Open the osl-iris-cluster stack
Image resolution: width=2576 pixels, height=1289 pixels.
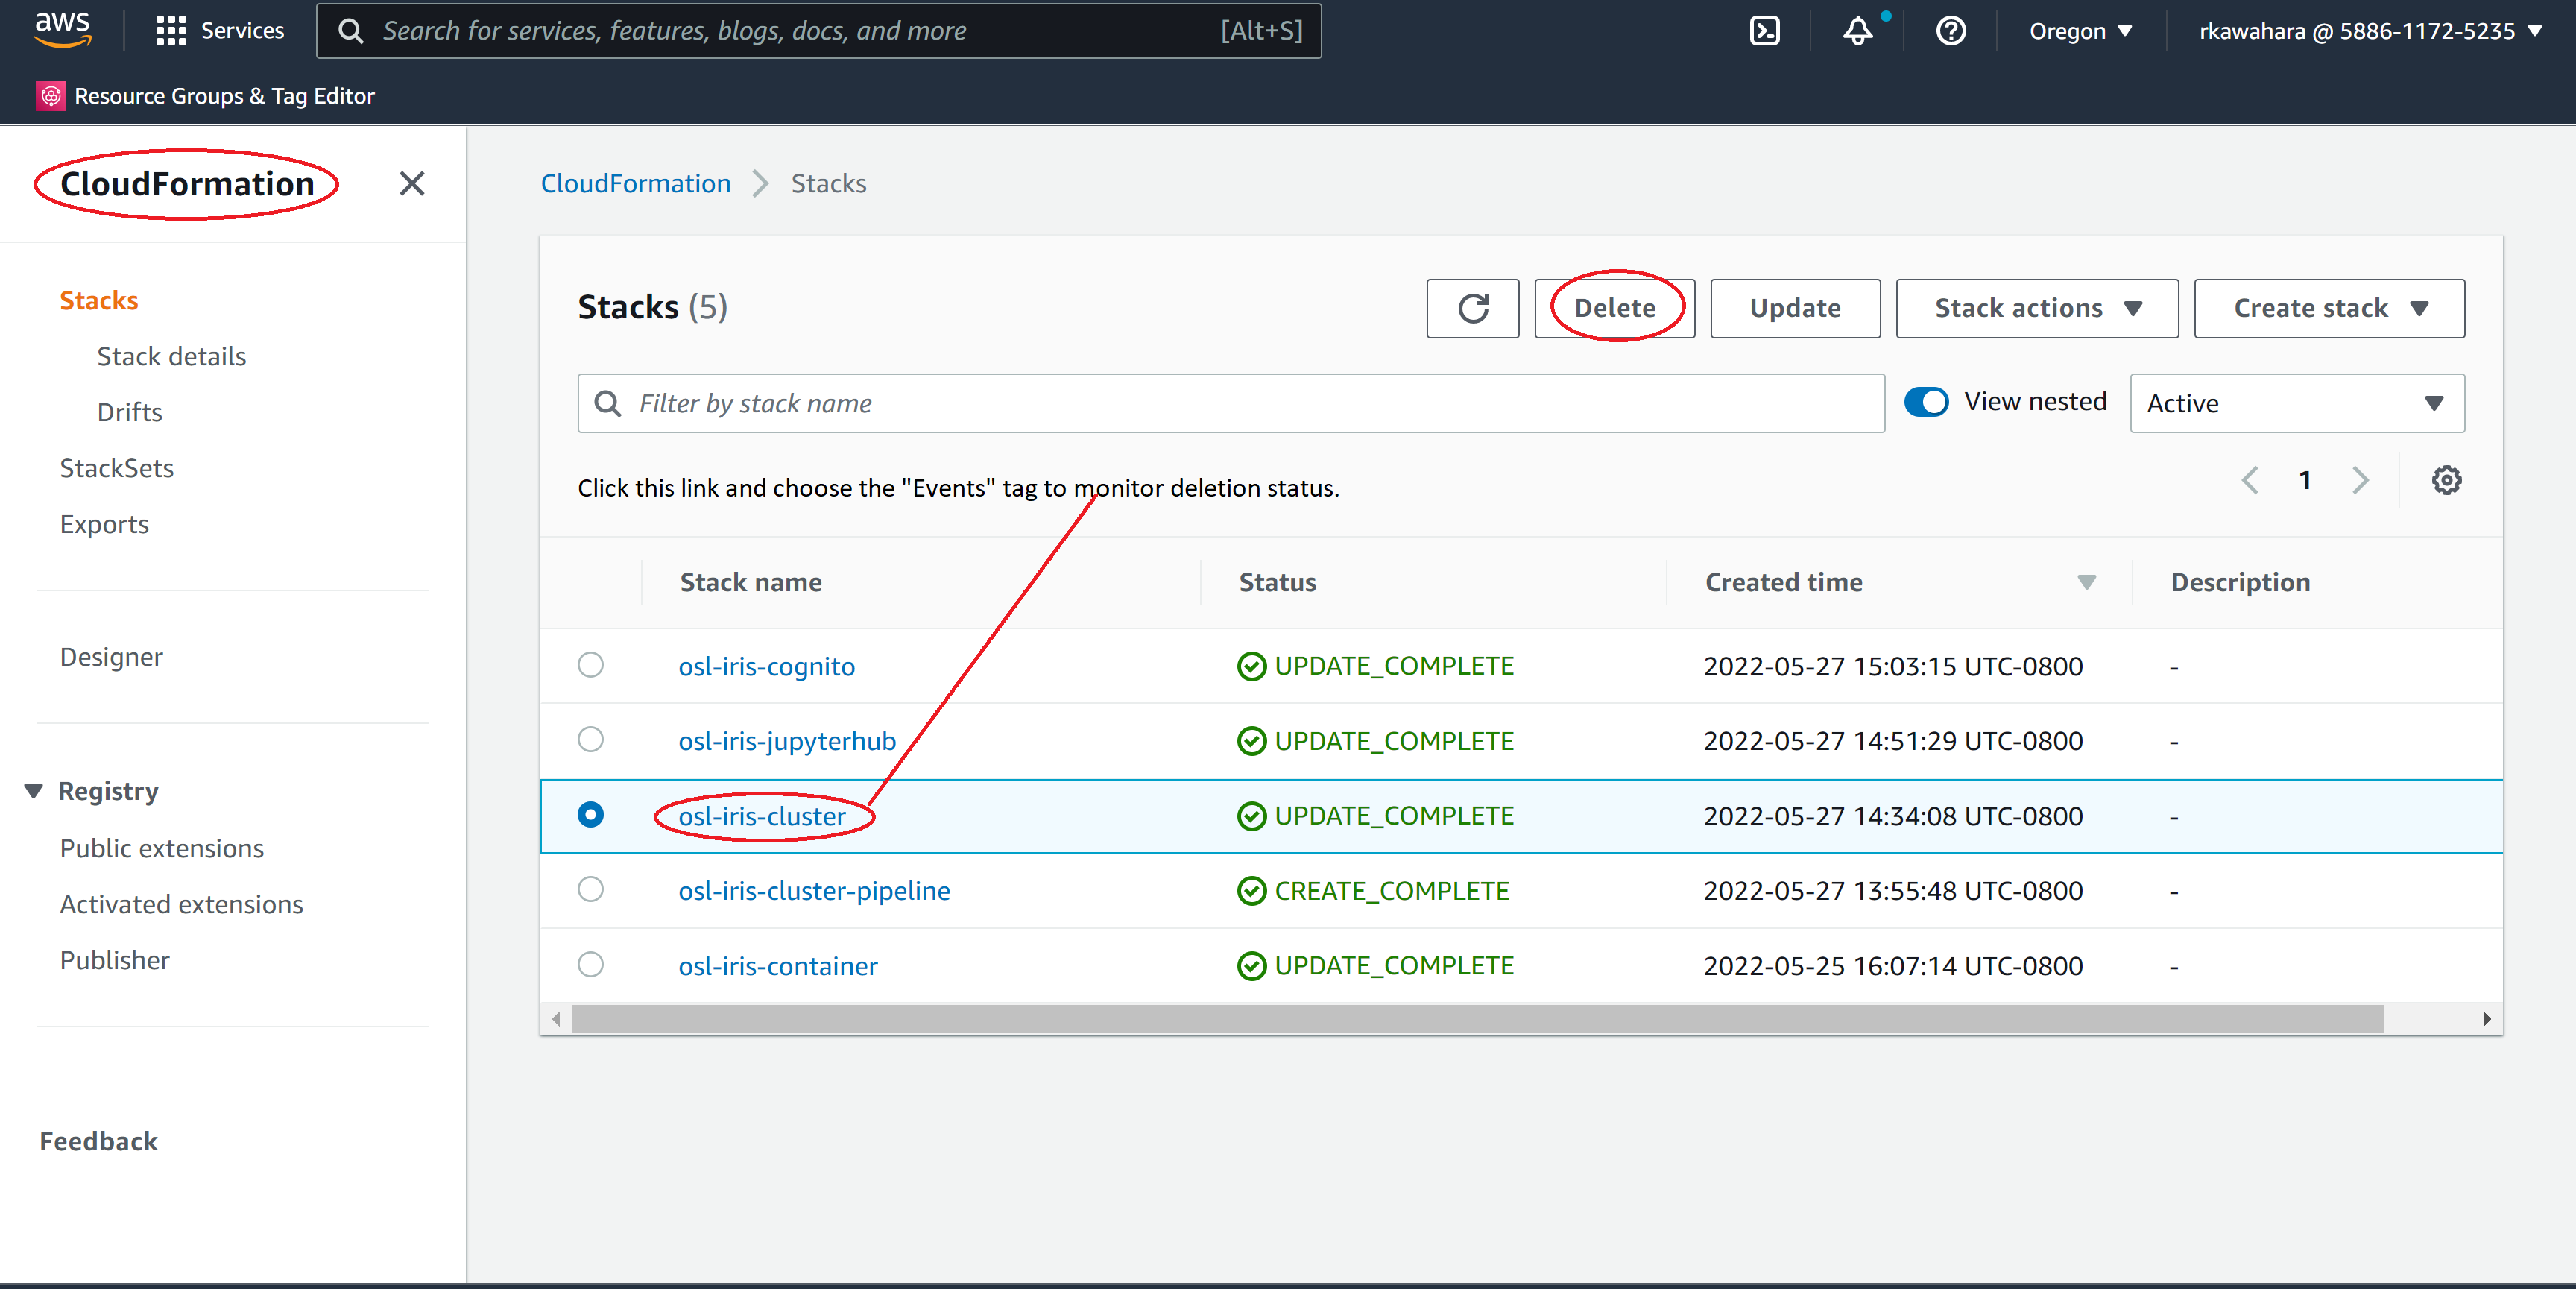(762, 816)
